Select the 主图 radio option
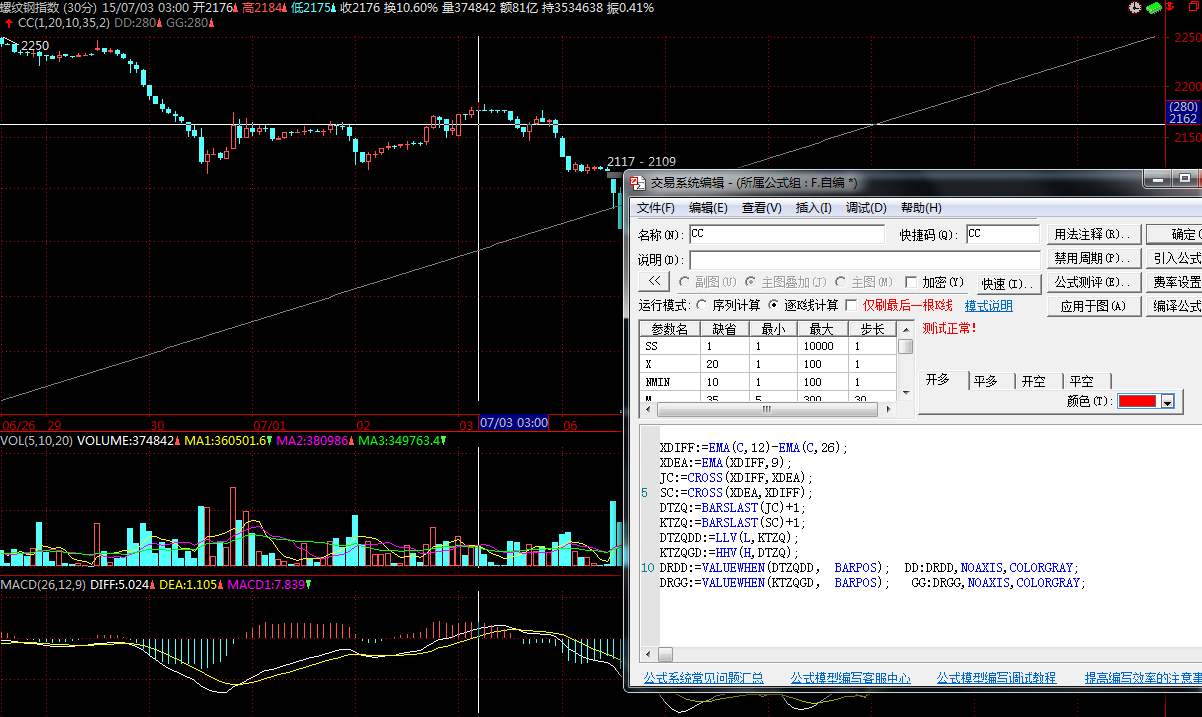 pyautogui.click(x=841, y=283)
